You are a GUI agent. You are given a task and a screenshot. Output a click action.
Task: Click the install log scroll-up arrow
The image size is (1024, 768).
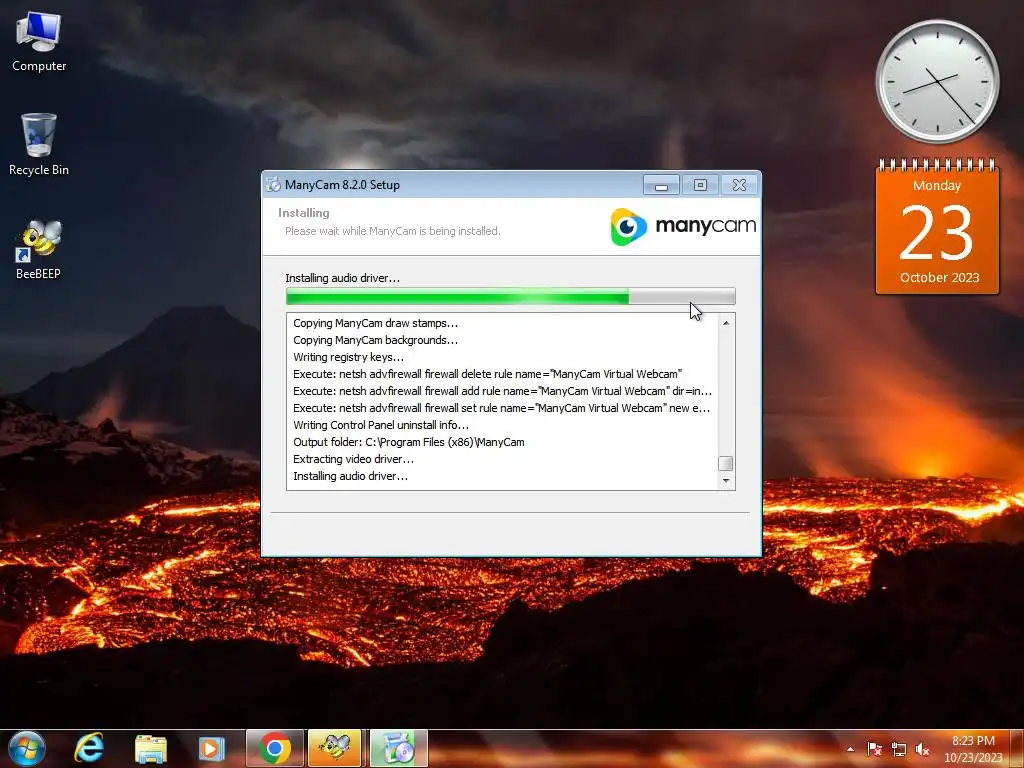pos(726,323)
